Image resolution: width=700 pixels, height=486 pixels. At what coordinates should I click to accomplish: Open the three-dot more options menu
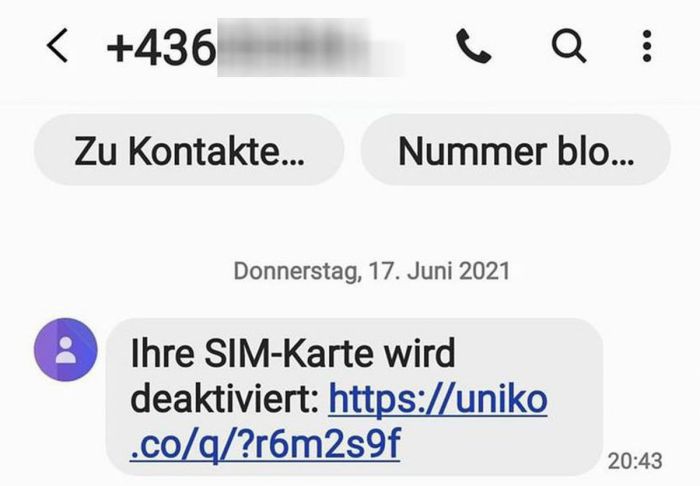click(x=647, y=46)
